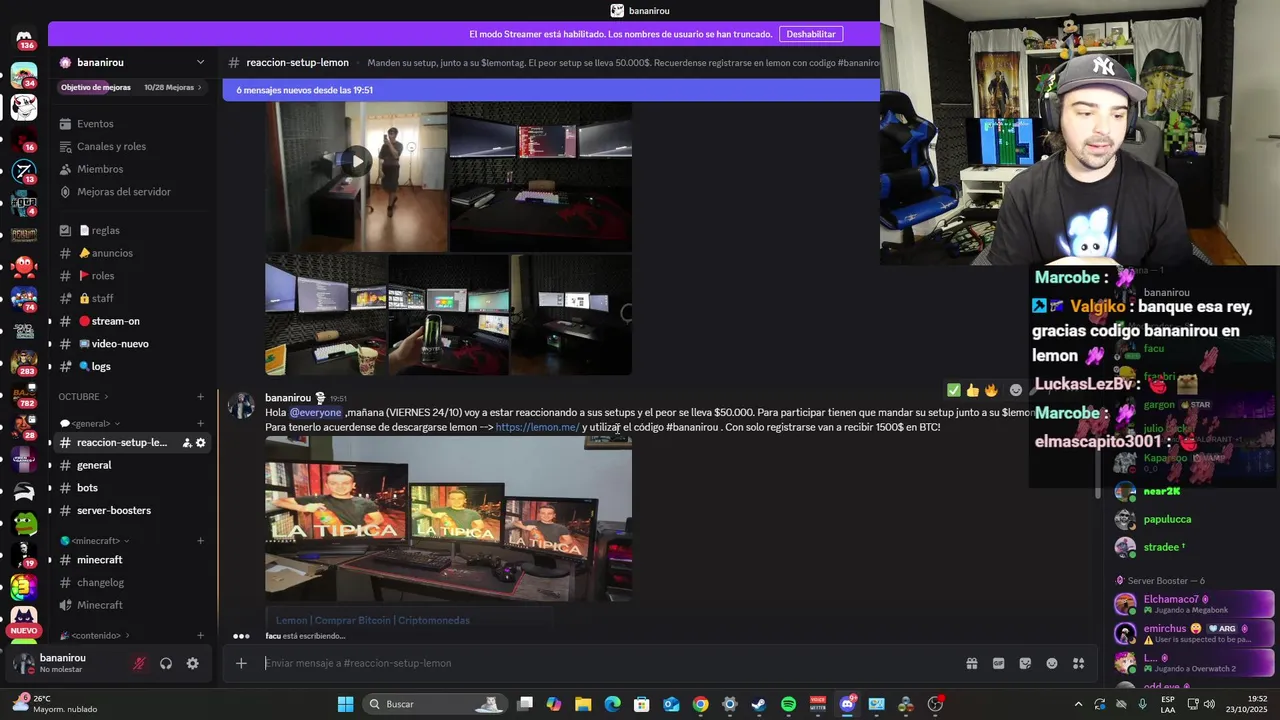Open Discord direct messages home icon
Screen dimensions: 1280x720
tap(24, 40)
